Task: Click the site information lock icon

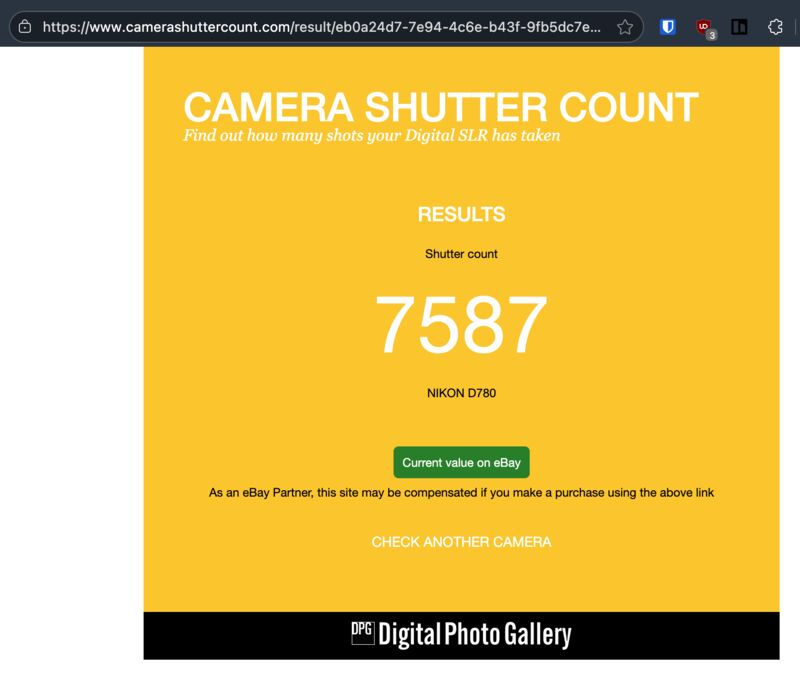Action: pyautogui.click(x=26, y=27)
